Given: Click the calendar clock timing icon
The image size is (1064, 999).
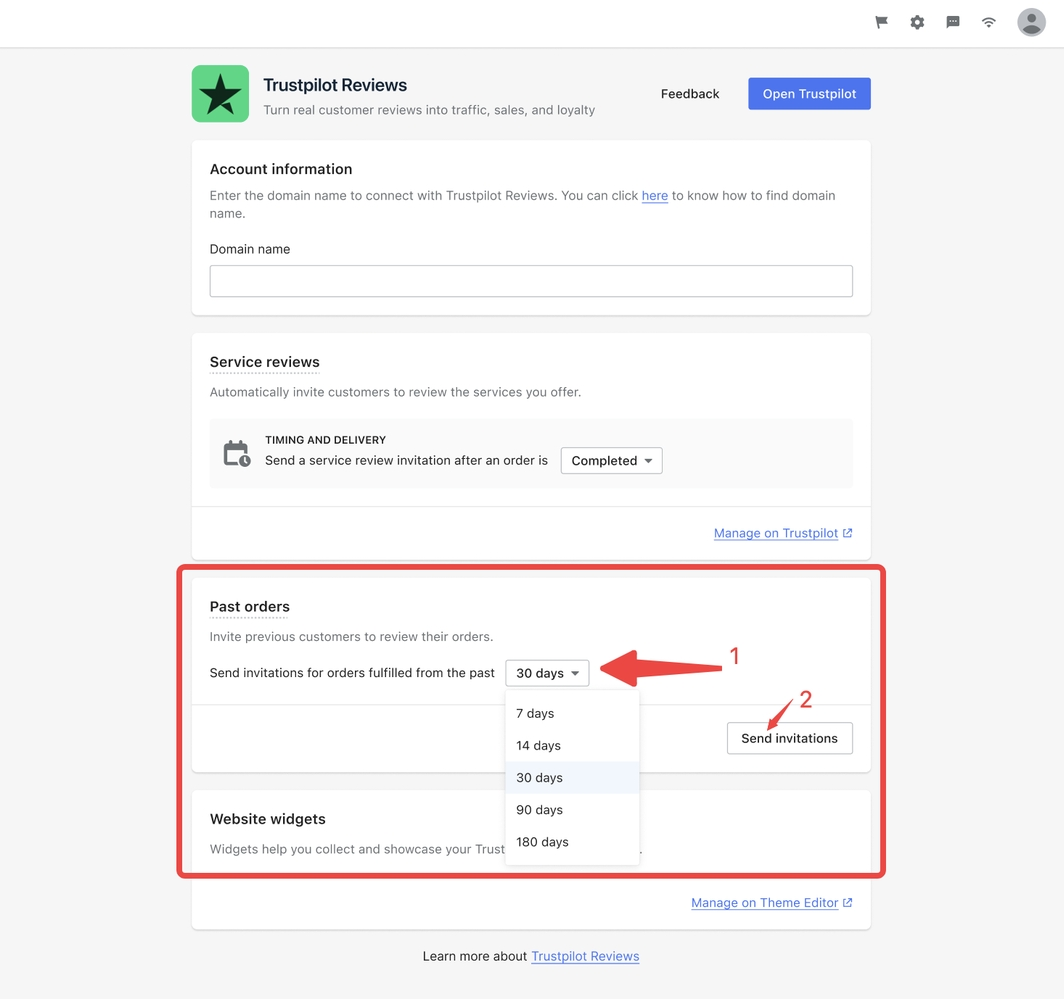Looking at the screenshot, I should tap(237, 453).
